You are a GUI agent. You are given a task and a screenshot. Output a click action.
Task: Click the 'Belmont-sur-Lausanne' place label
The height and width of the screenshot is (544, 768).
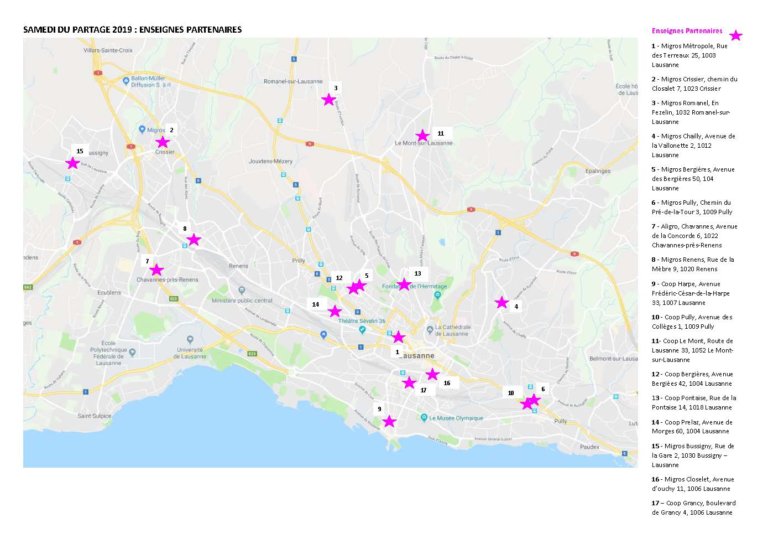click(x=613, y=359)
